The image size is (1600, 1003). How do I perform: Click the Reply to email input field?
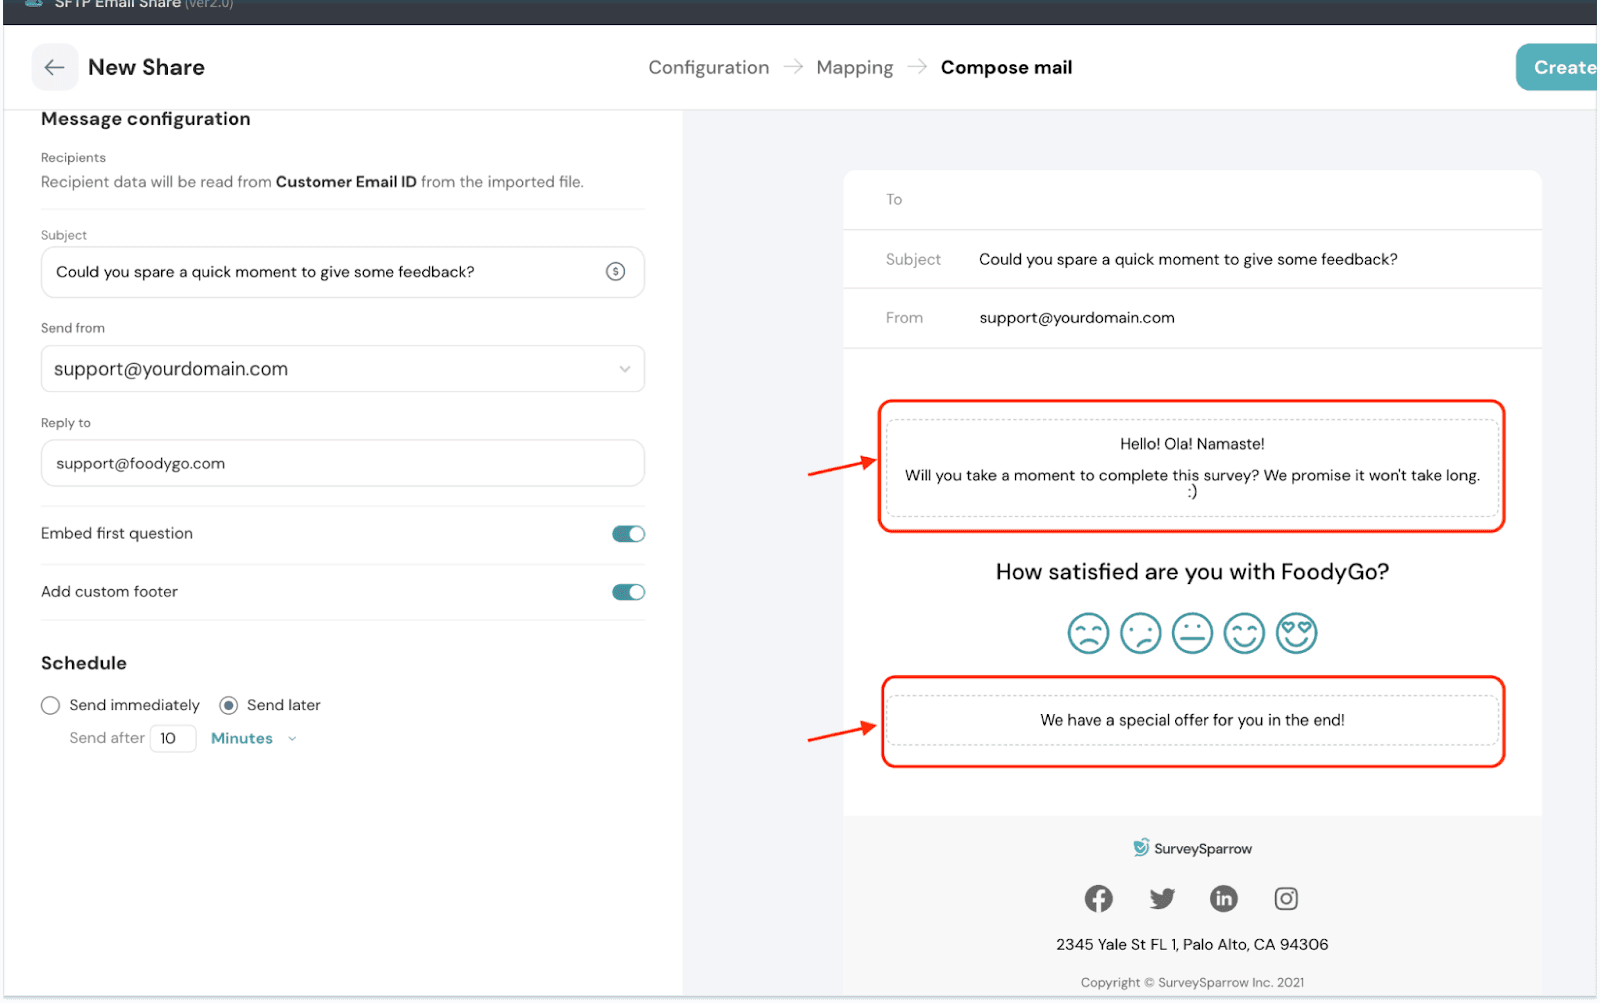coord(342,464)
